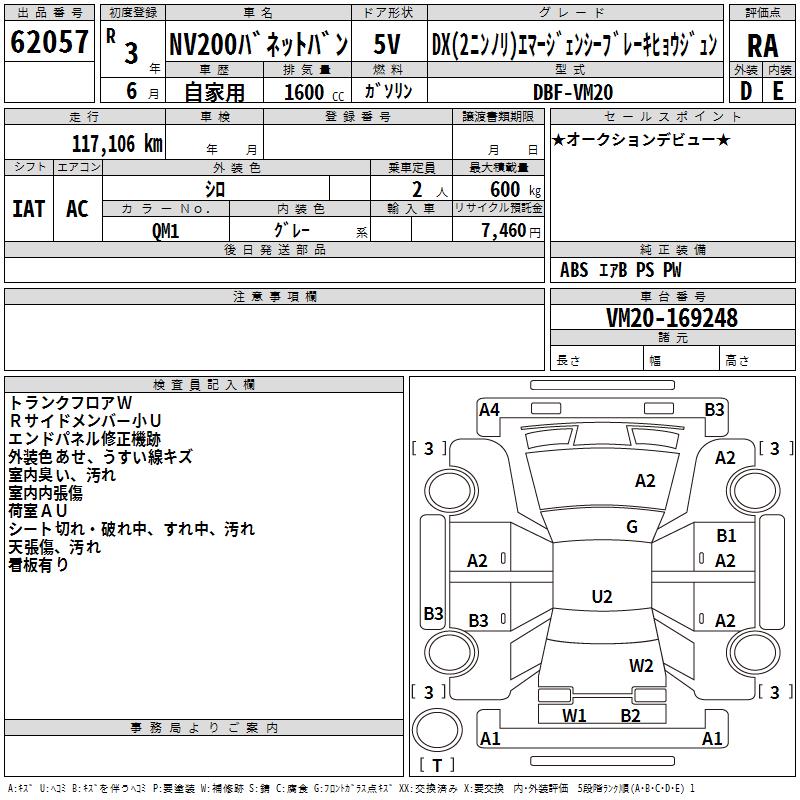Image resolution: width=800 pixels, height=800 pixels.
Task: Select the exterior grade D under 外装
Action: tap(745, 91)
